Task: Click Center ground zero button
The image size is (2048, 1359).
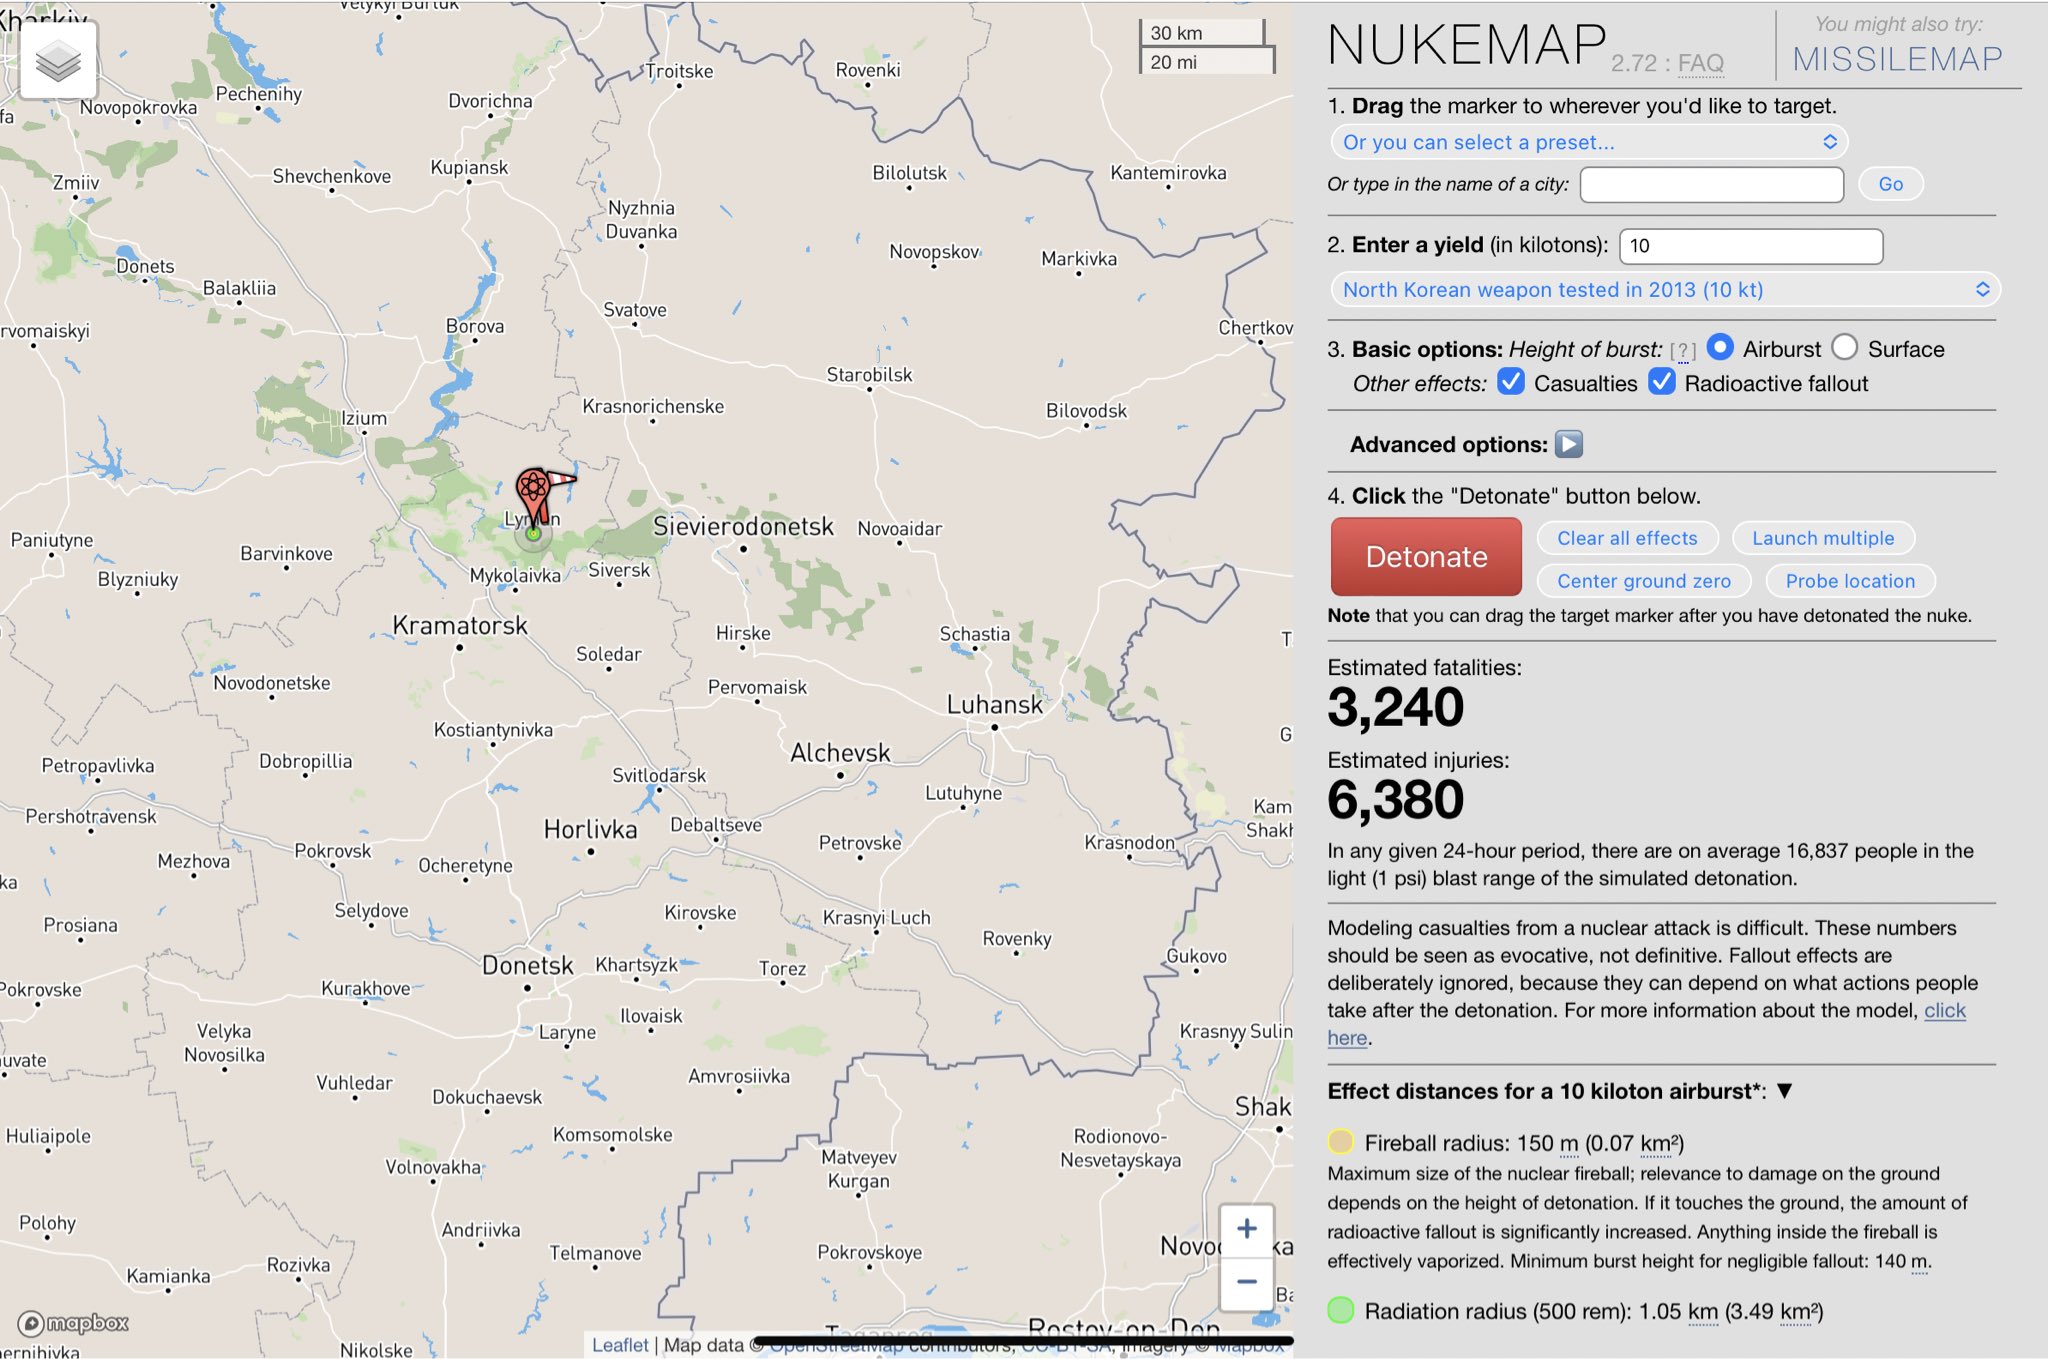Action: pos(1643,581)
